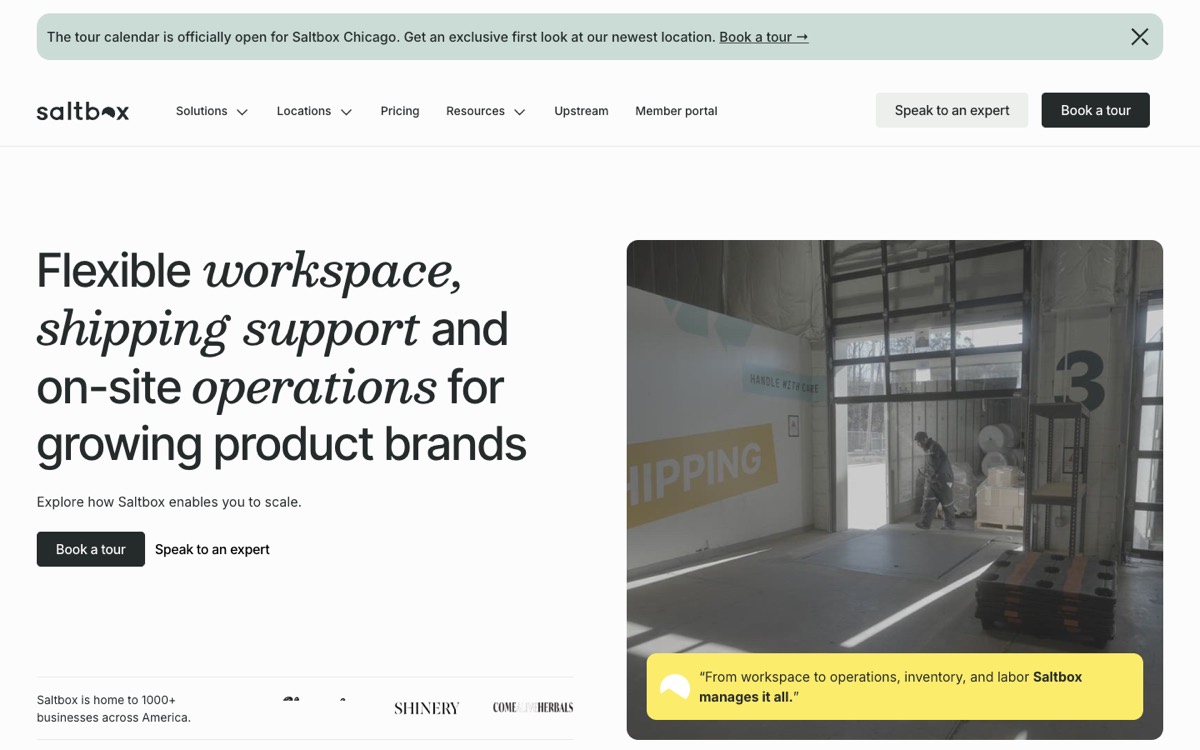
Task: Close the Saltbox Chicago announcement banner
Action: pyautogui.click(x=1139, y=37)
